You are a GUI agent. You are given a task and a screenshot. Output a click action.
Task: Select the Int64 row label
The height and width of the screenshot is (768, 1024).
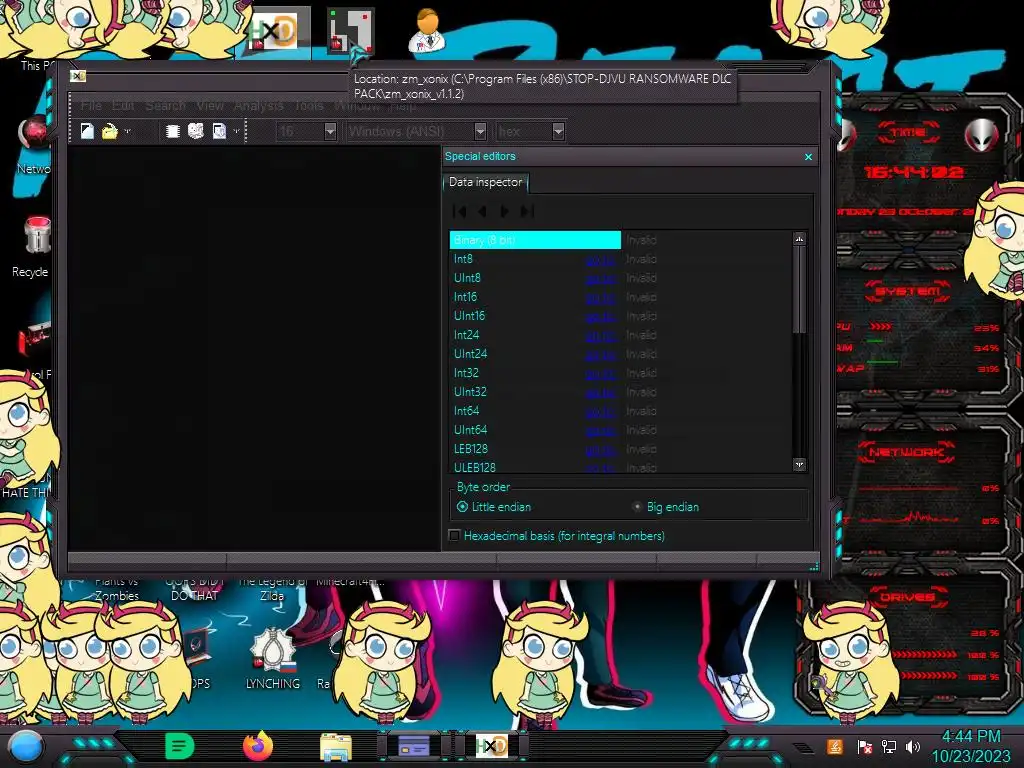466,411
